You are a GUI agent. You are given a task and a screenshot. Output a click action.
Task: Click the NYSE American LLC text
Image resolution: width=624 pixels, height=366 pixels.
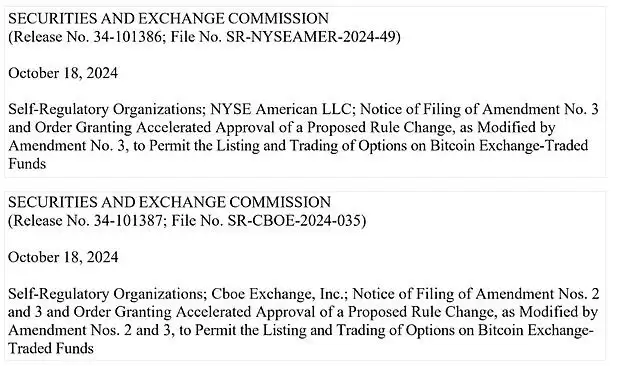[x=281, y=109]
